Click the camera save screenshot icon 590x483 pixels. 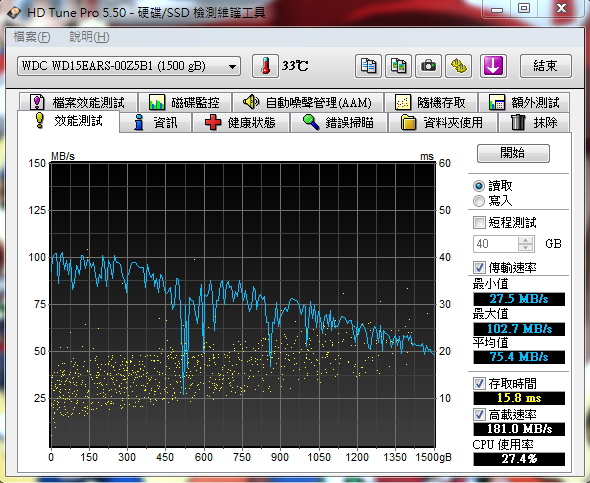point(428,66)
